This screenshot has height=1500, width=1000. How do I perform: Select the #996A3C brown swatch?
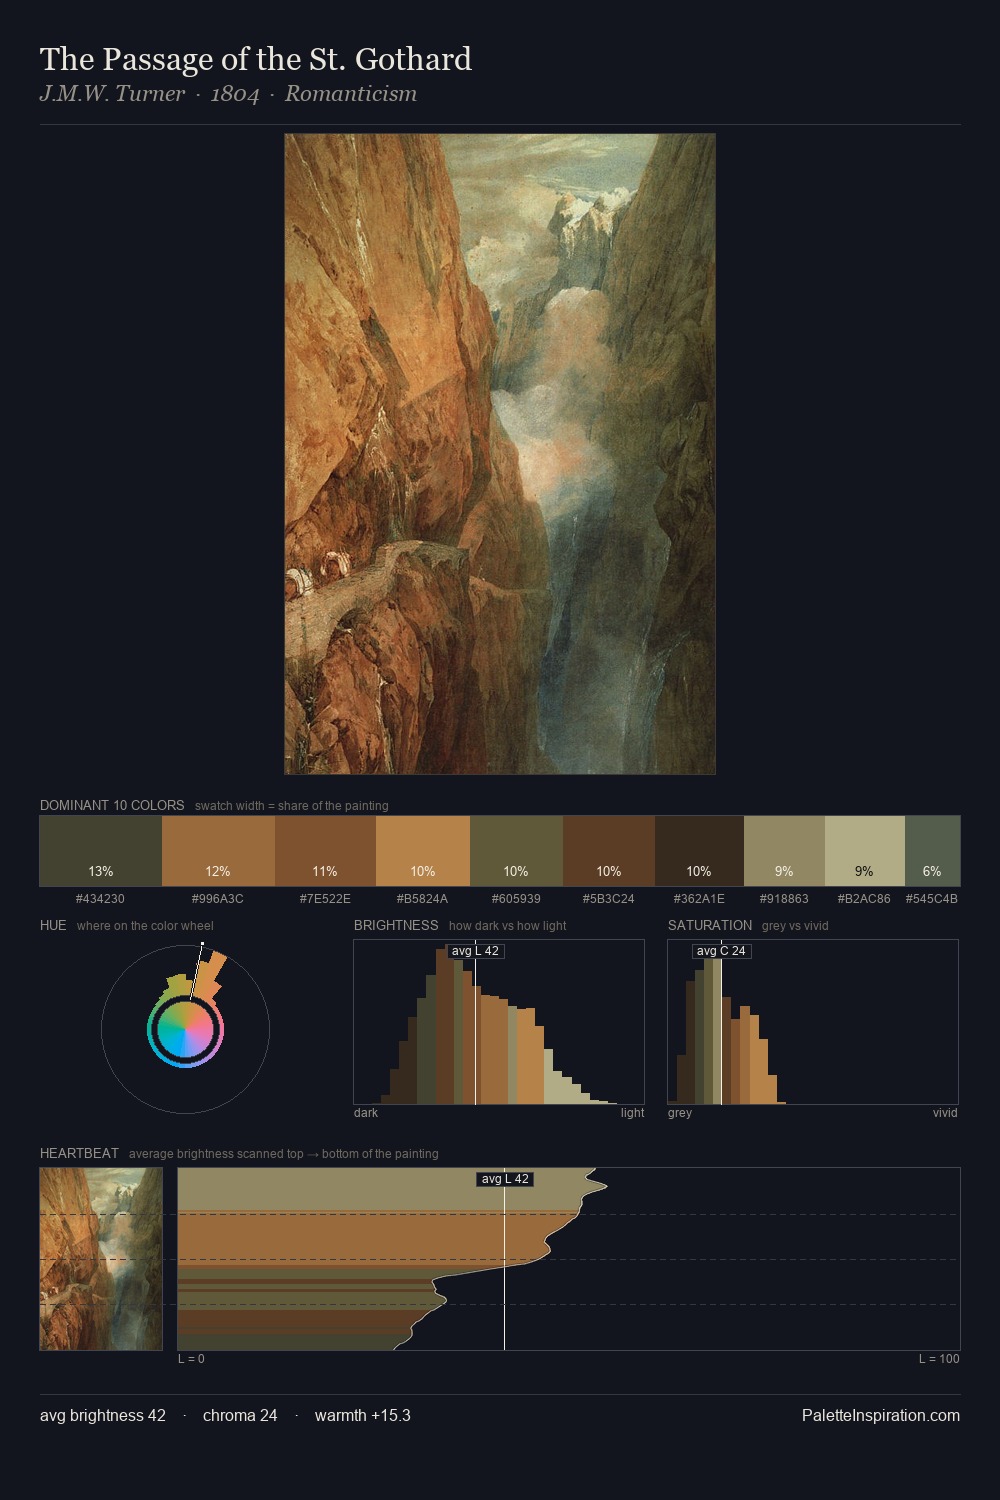coord(218,851)
